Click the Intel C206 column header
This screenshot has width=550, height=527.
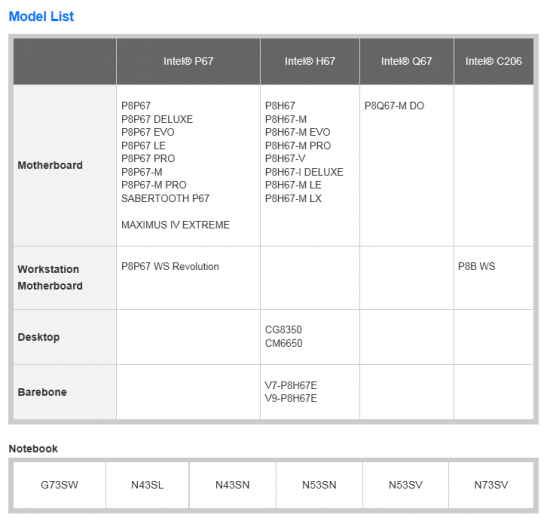coord(494,61)
